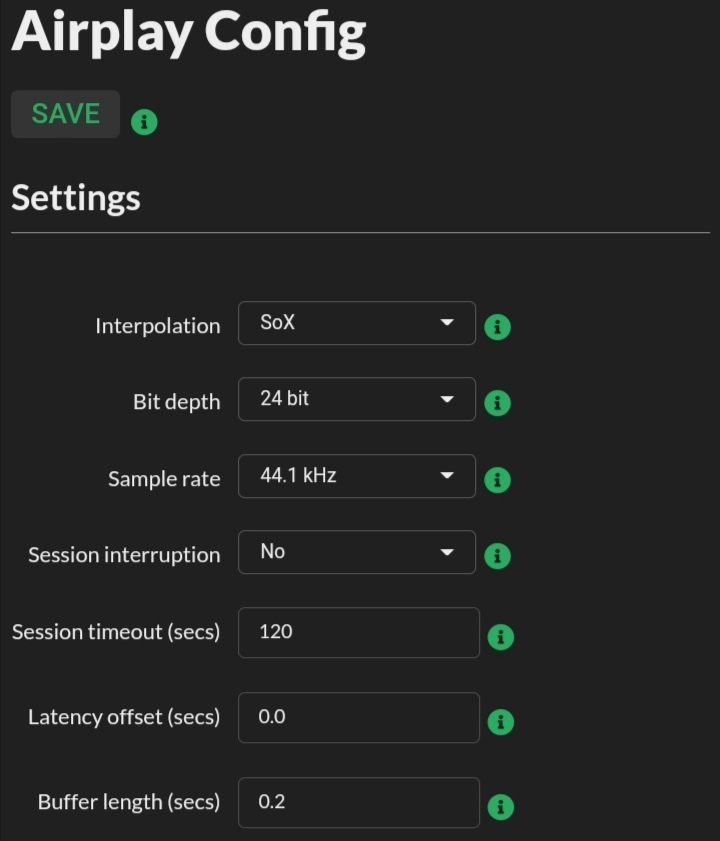Image resolution: width=720 pixels, height=841 pixels.
Task: Open the info icon next to SAVE
Action: click(144, 122)
